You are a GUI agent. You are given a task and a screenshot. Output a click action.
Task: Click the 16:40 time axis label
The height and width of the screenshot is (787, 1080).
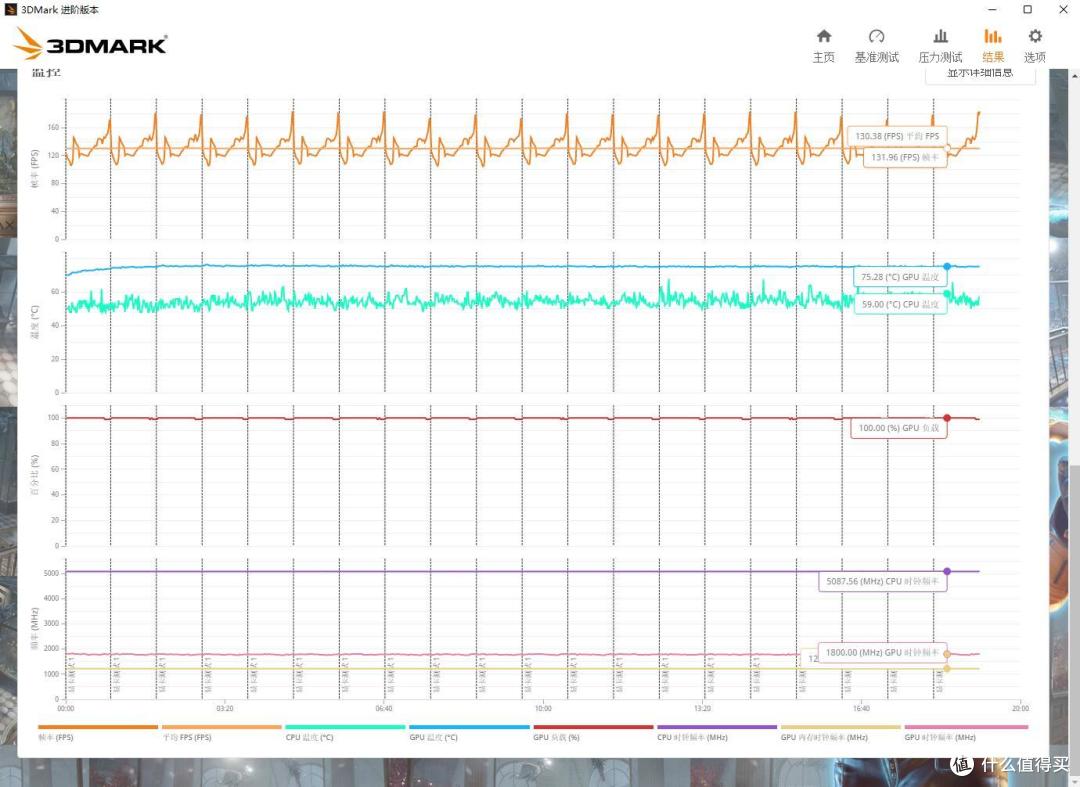click(861, 709)
